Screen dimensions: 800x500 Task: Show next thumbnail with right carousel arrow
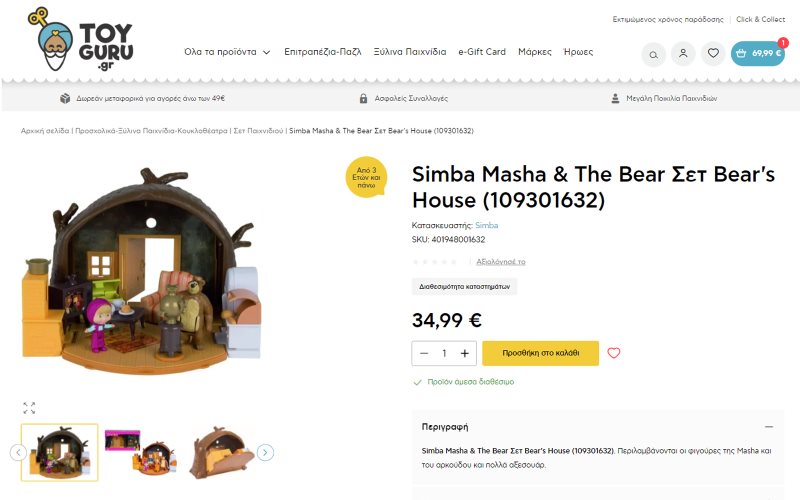tap(265, 453)
